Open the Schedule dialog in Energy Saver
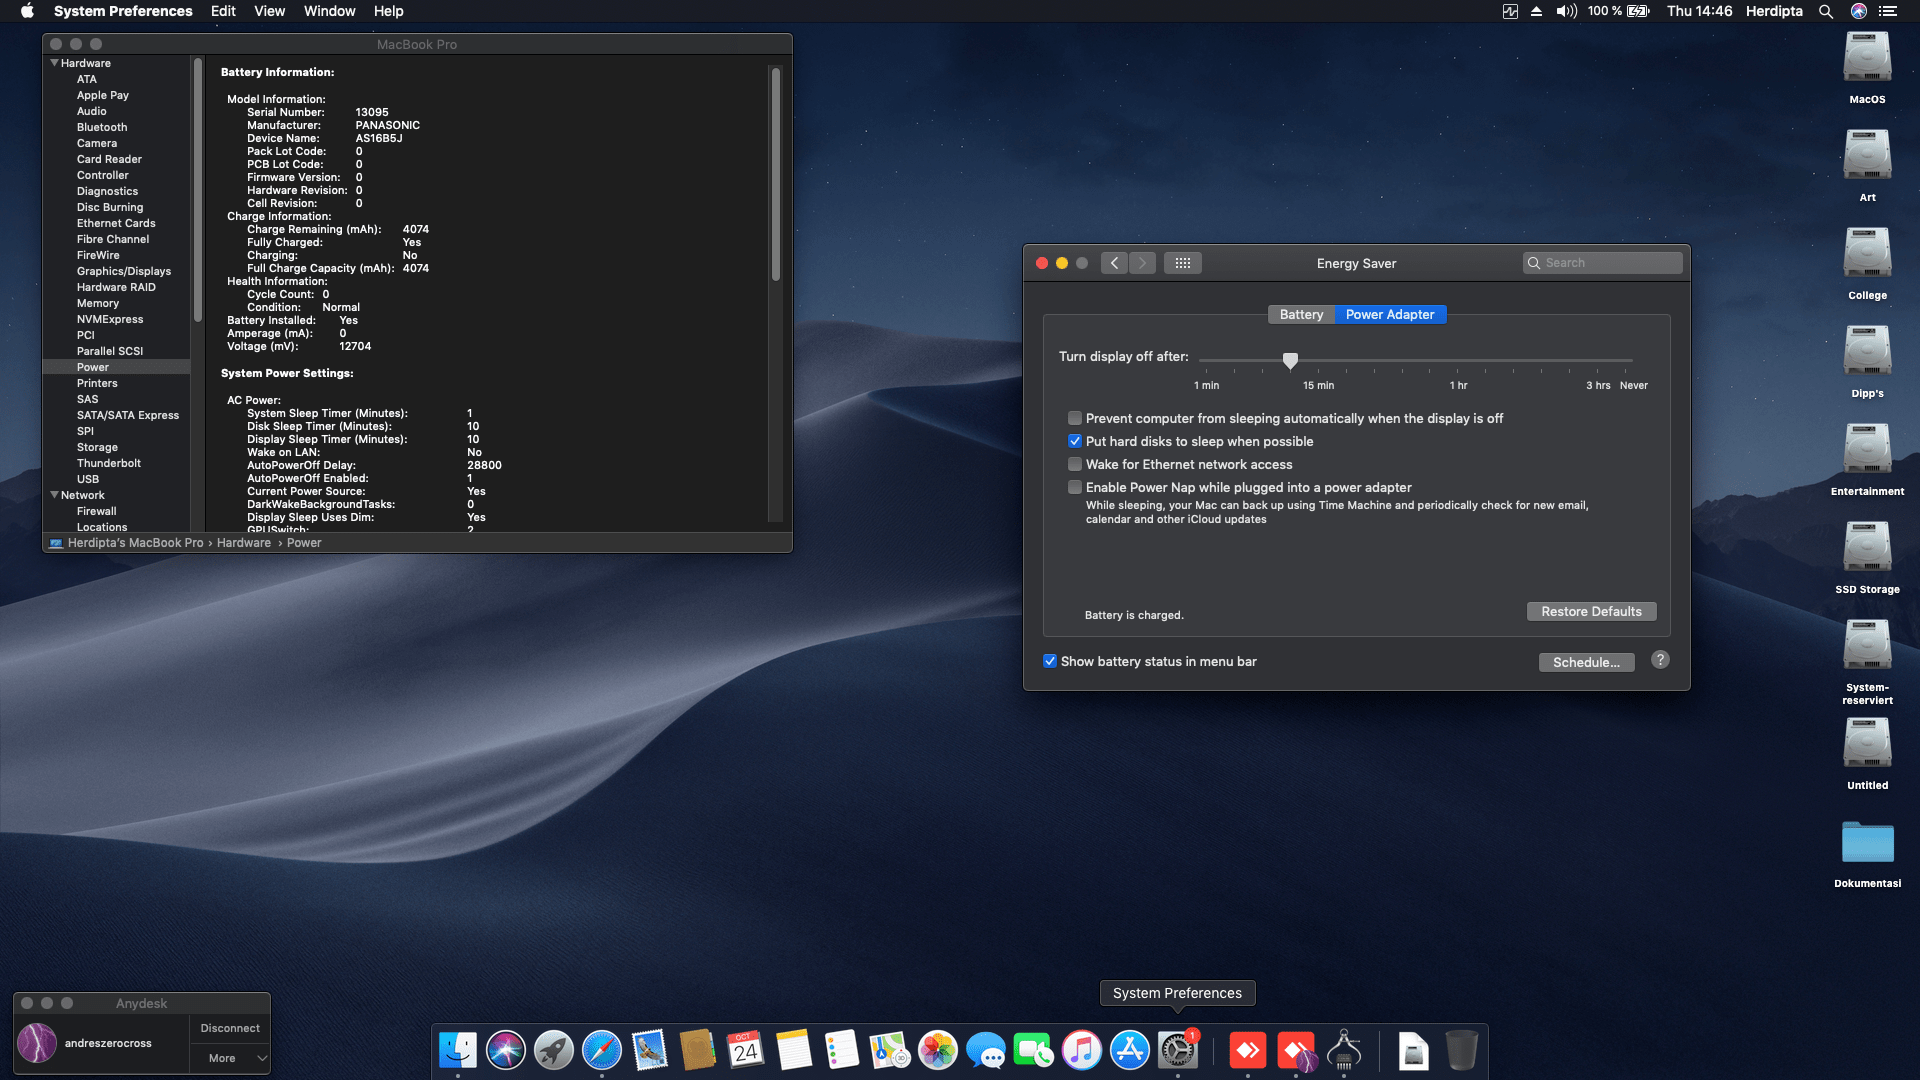1920x1080 pixels. coord(1587,662)
